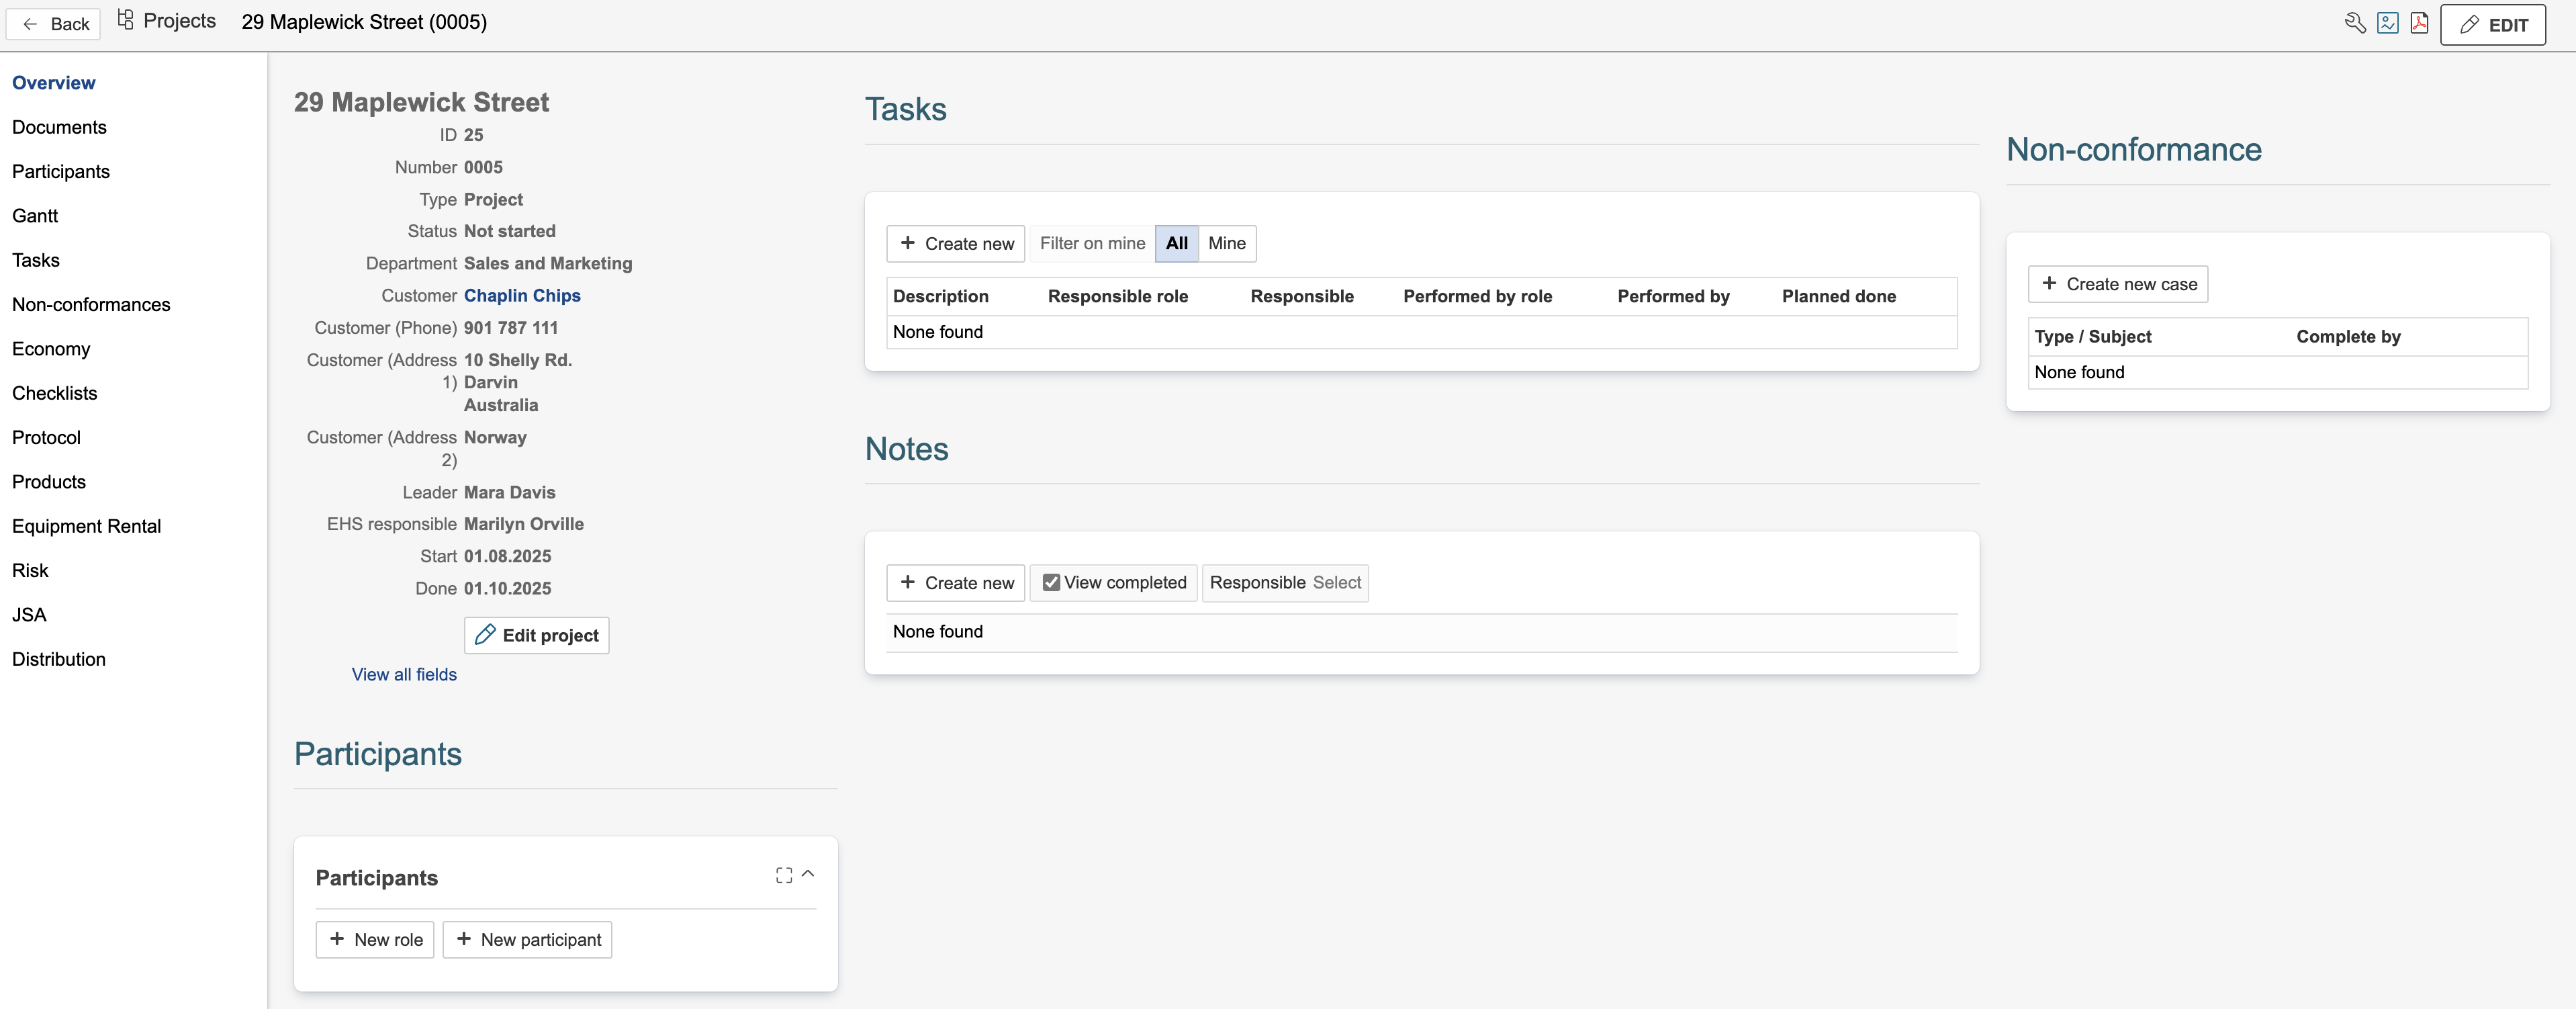Collapse the Participants panel chevron
This screenshot has height=1009, width=2576.
coord(808,874)
